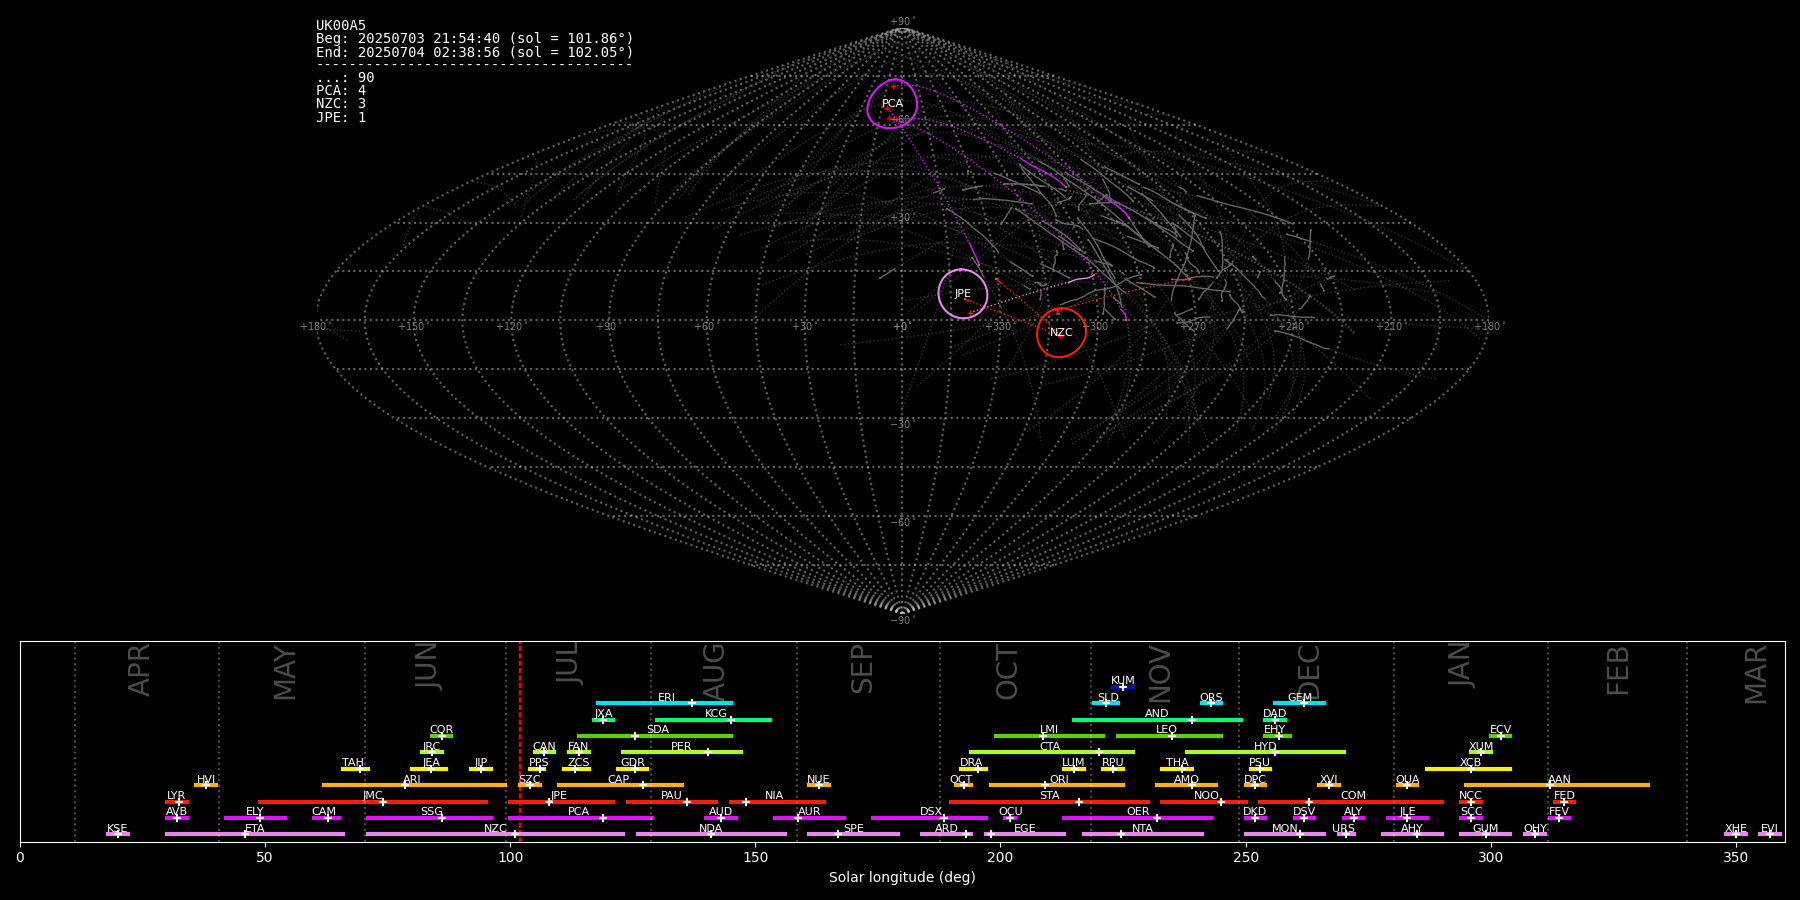Click the 'JPE: 1' count in the header
Image resolution: width=1800 pixels, height=900 pixels.
(341, 118)
